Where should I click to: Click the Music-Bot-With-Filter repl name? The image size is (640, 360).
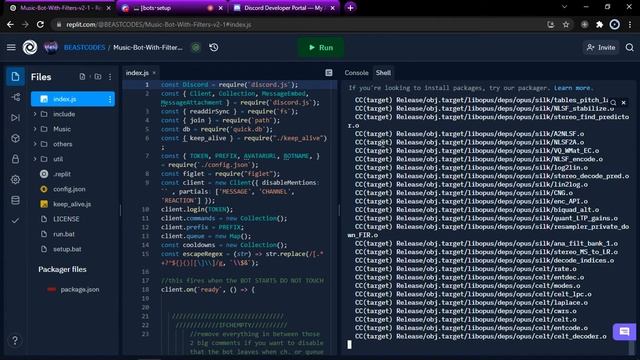pyautogui.click(x=148, y=47)
